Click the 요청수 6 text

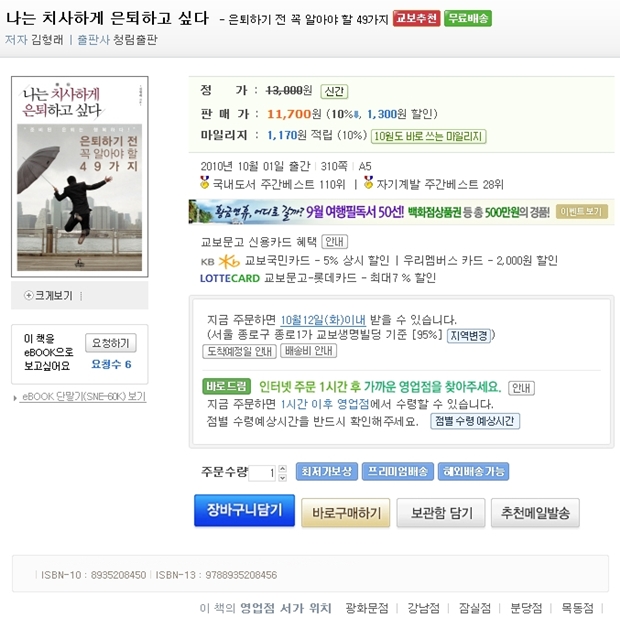click(111, 364)
